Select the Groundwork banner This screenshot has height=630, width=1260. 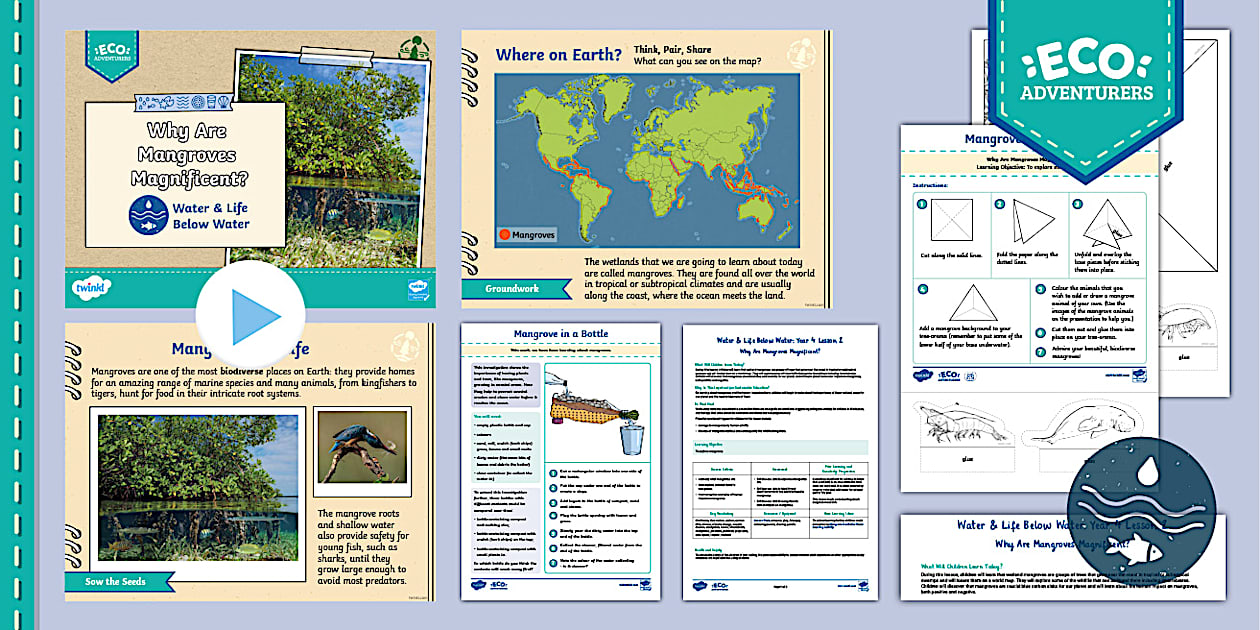click(511, 287)
